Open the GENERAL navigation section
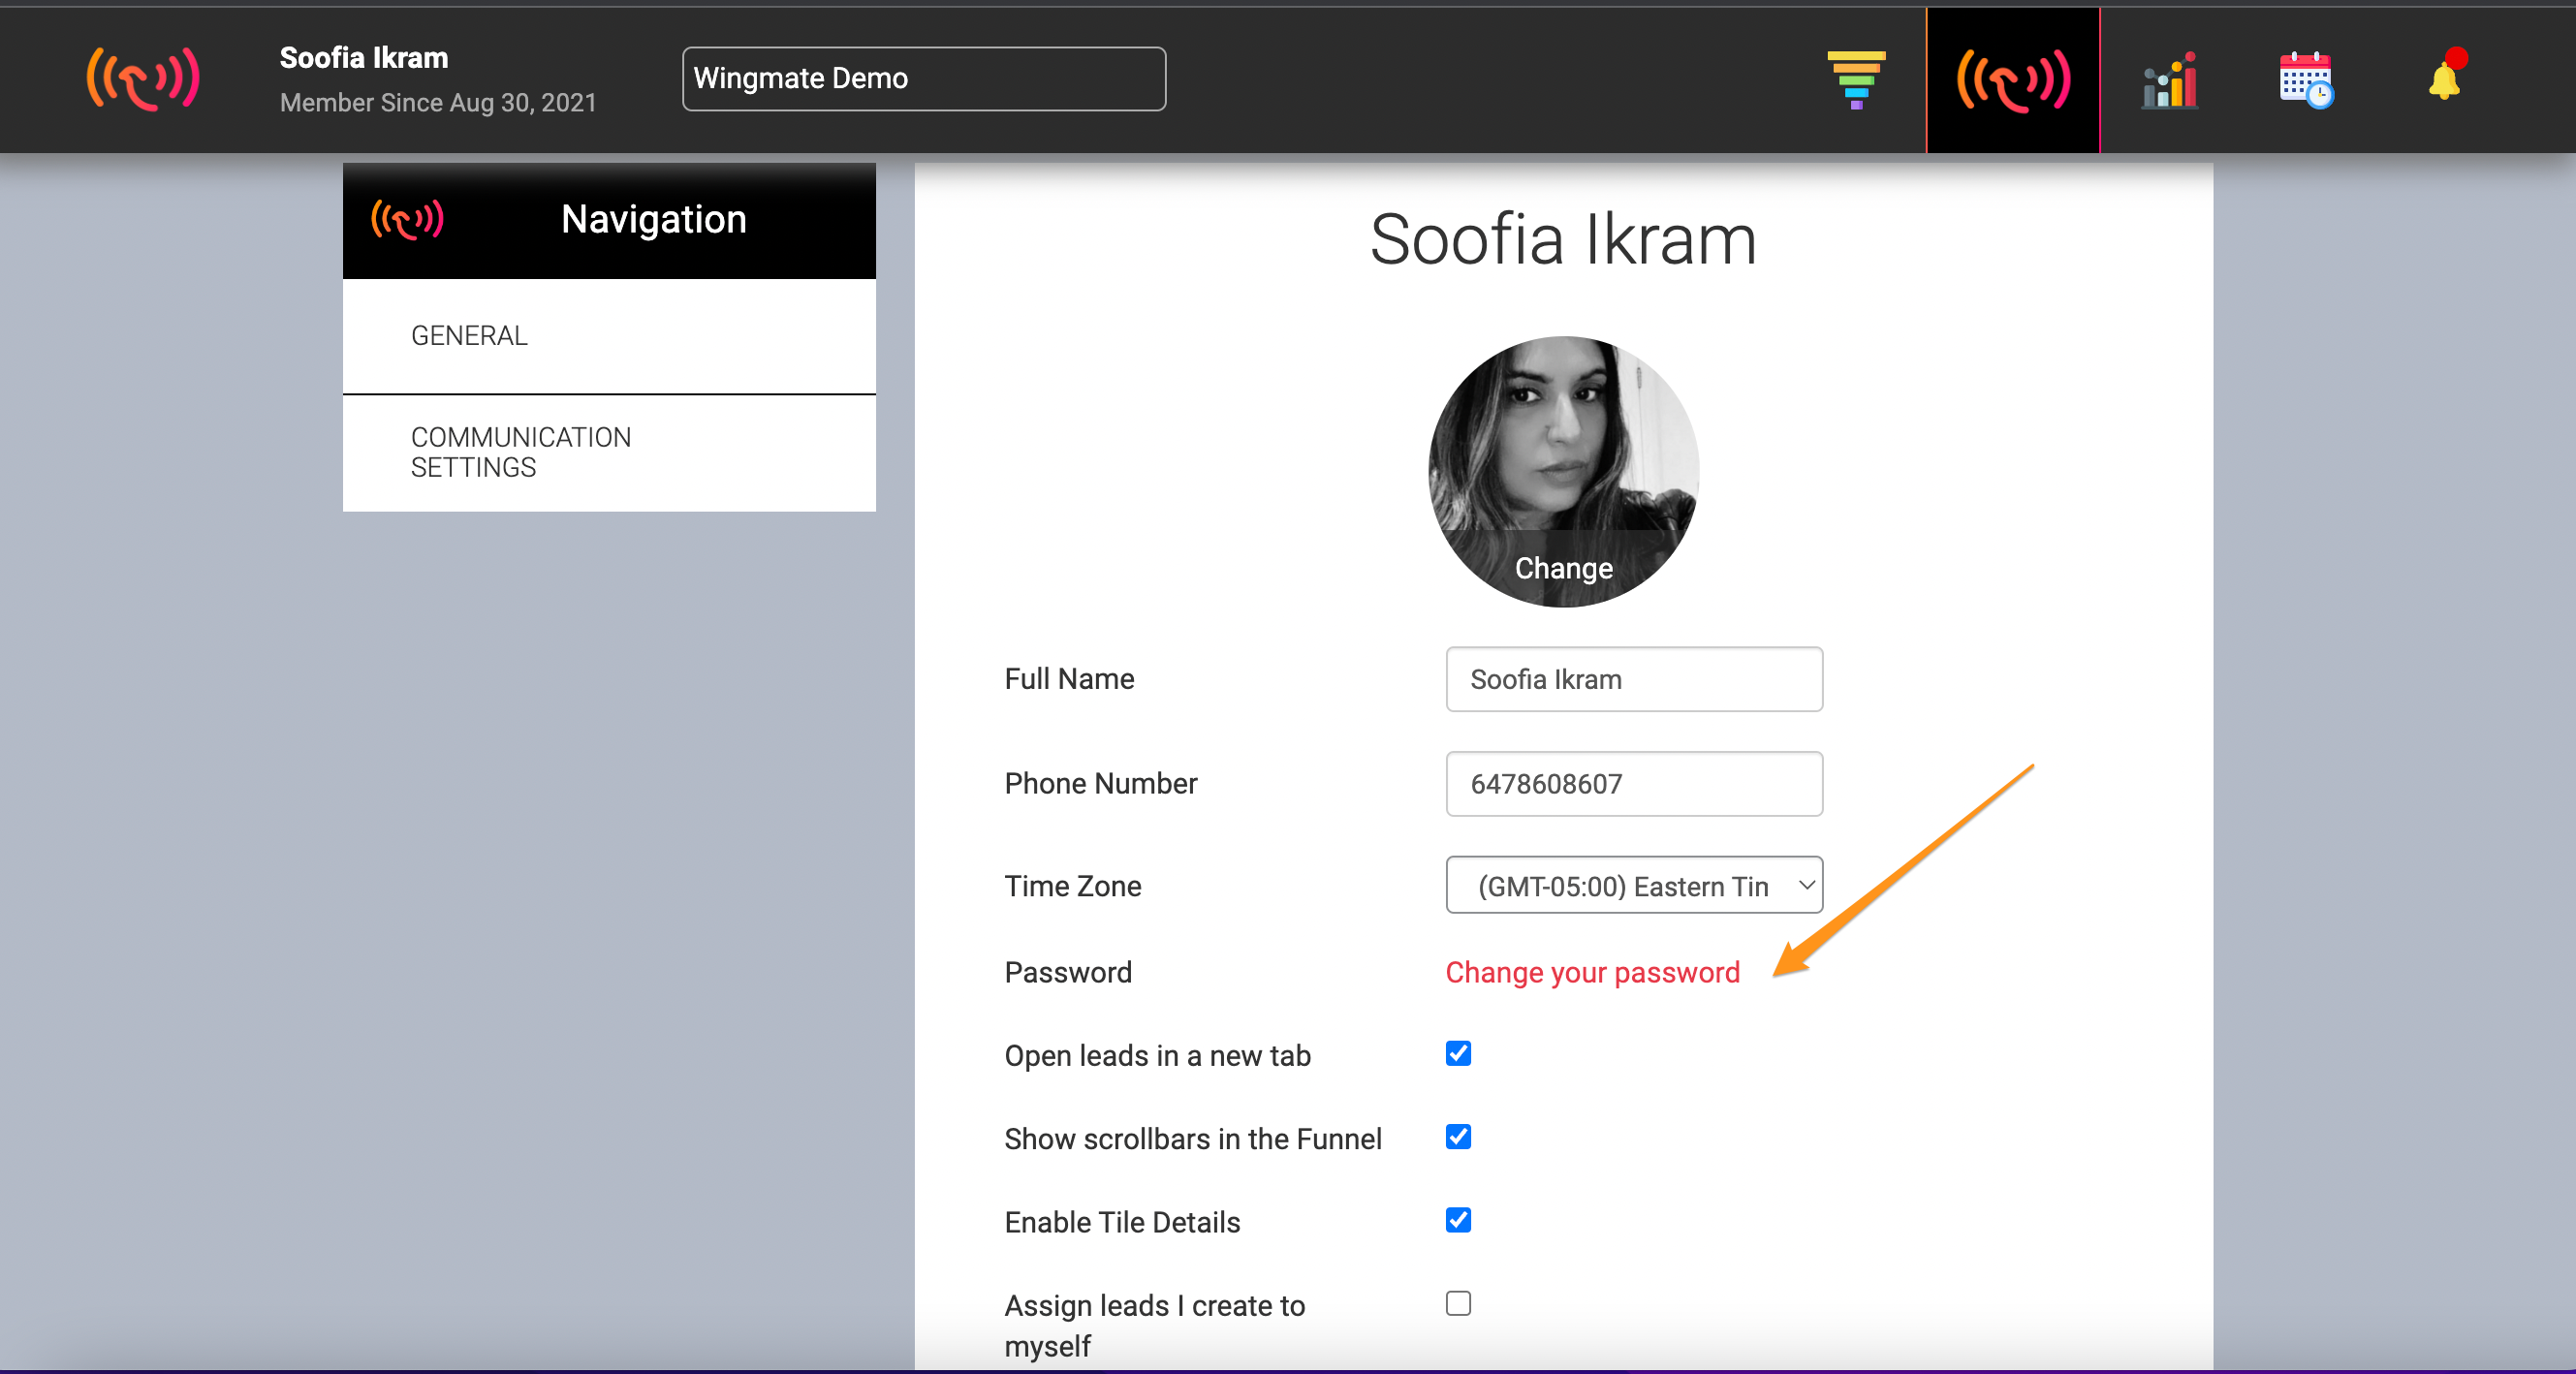Viewport: 2576px width, 1374px height. [609, 336]
